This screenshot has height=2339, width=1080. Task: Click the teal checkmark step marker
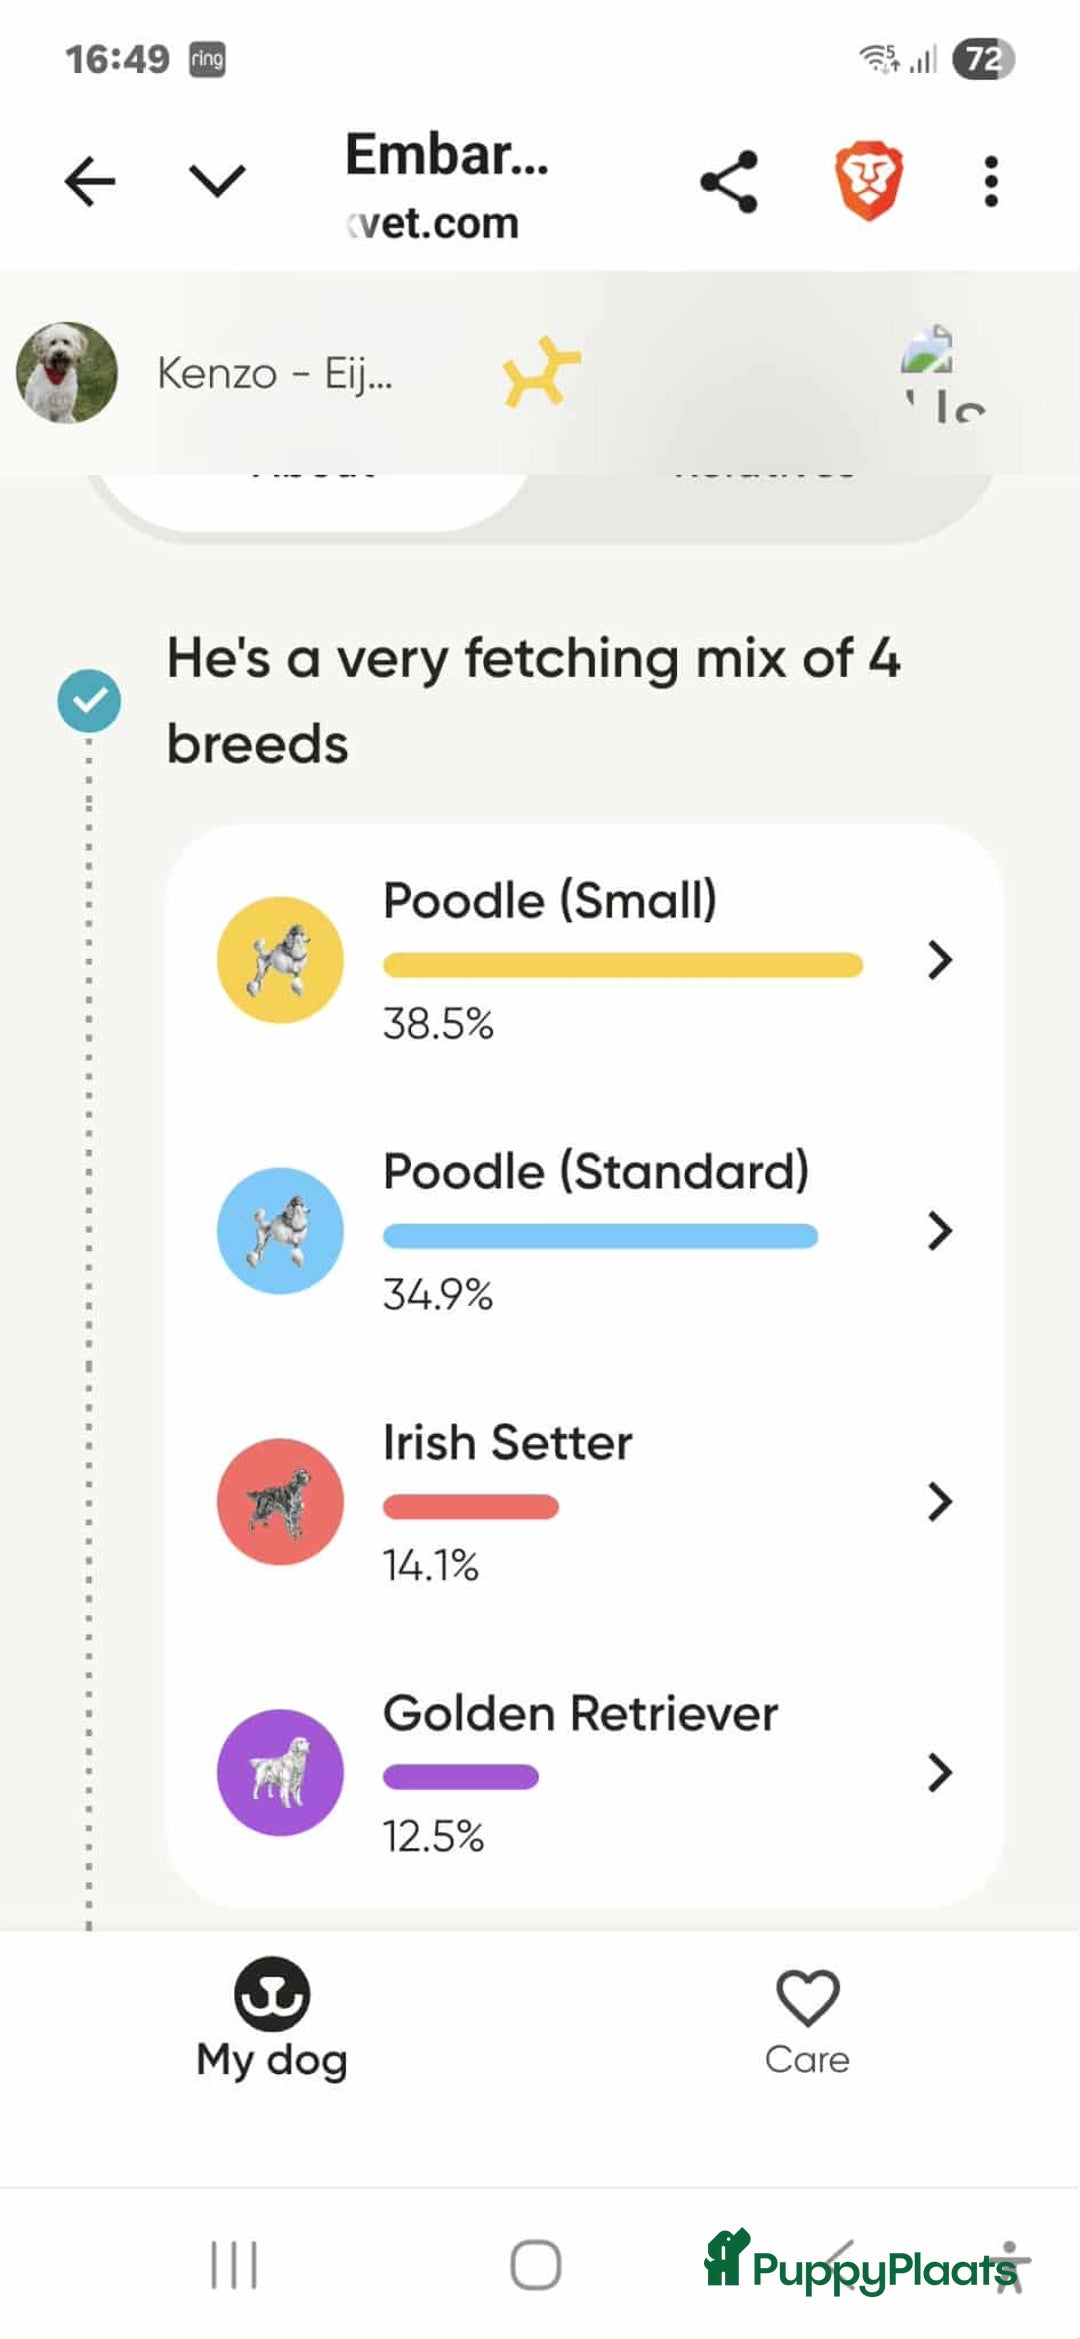coord(89,701)
